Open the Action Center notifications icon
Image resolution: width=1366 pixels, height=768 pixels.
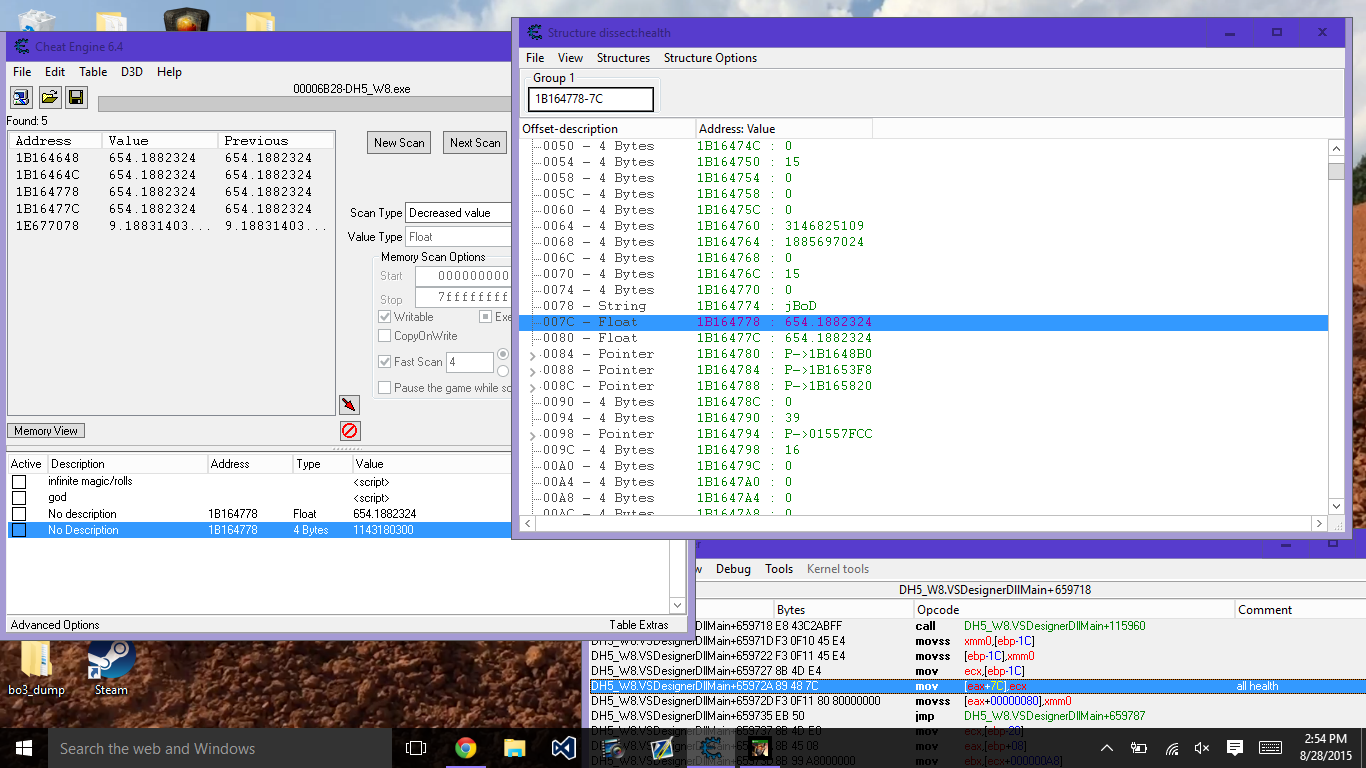point(1235,748)
